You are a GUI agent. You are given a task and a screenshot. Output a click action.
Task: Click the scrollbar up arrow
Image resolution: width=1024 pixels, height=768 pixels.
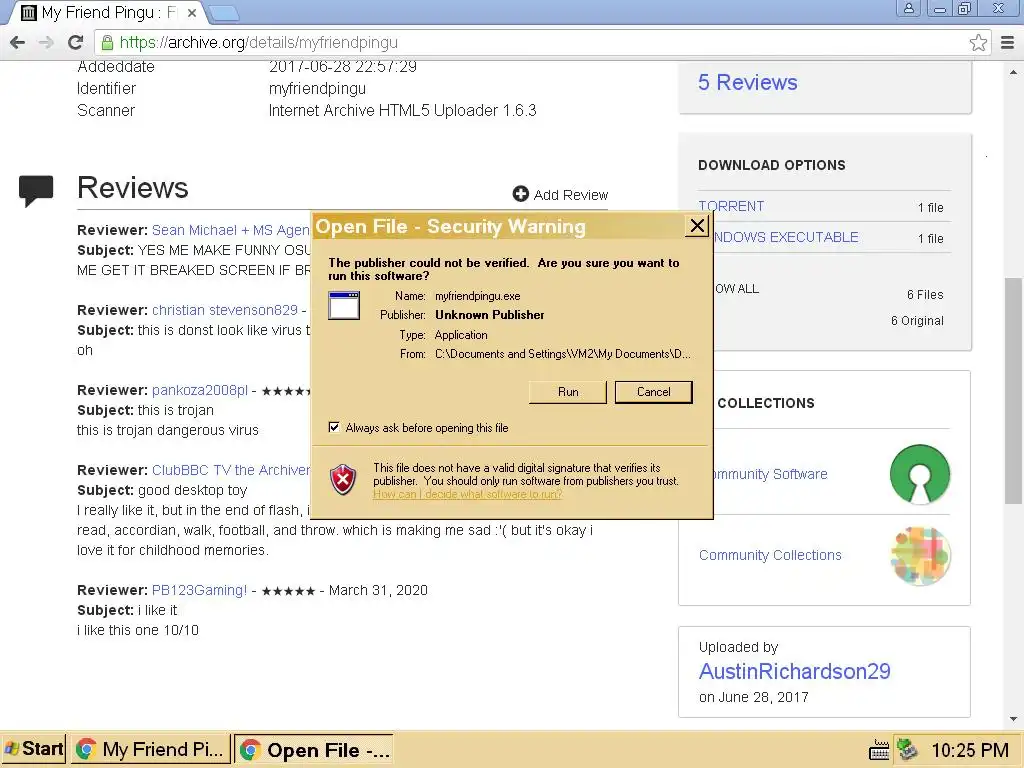pos(1013,72)
